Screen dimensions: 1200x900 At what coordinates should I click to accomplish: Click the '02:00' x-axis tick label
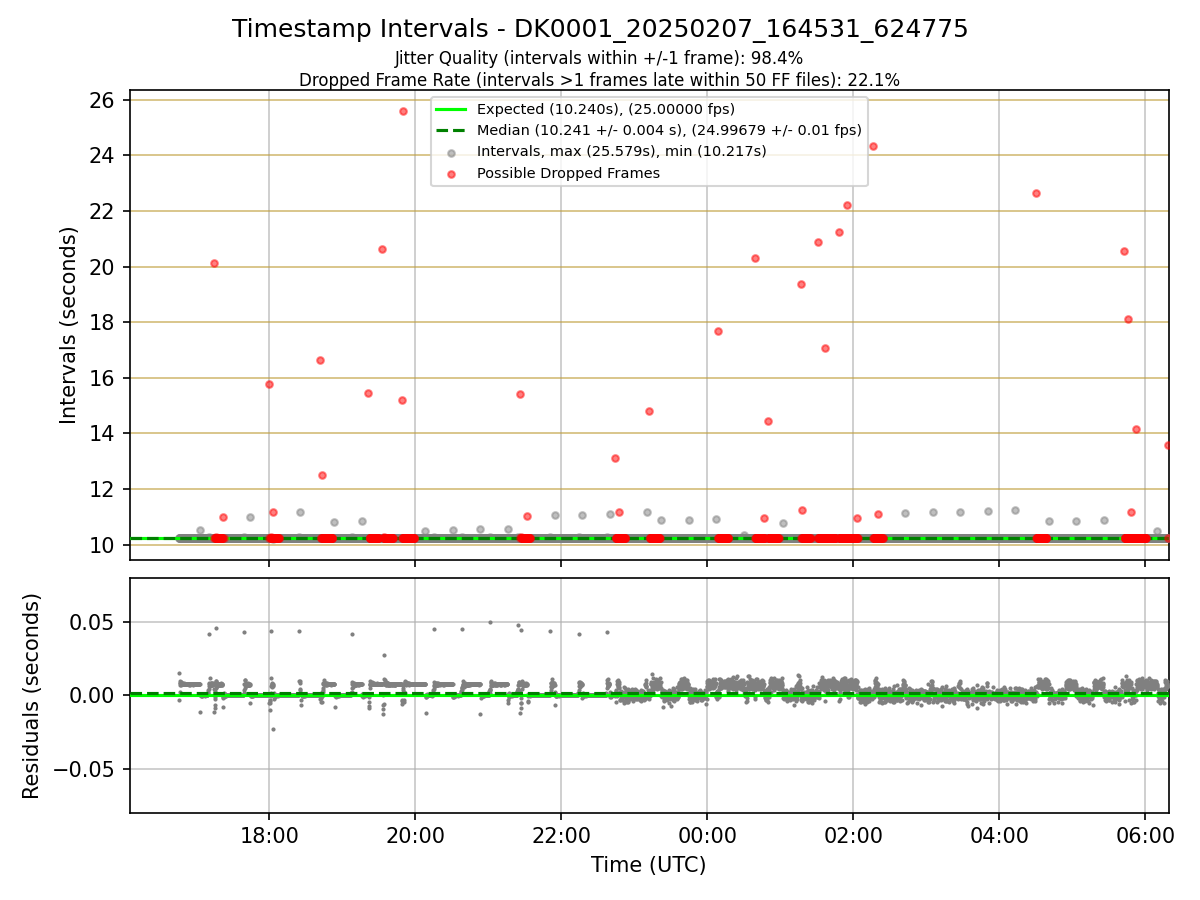tap(853, 834)
